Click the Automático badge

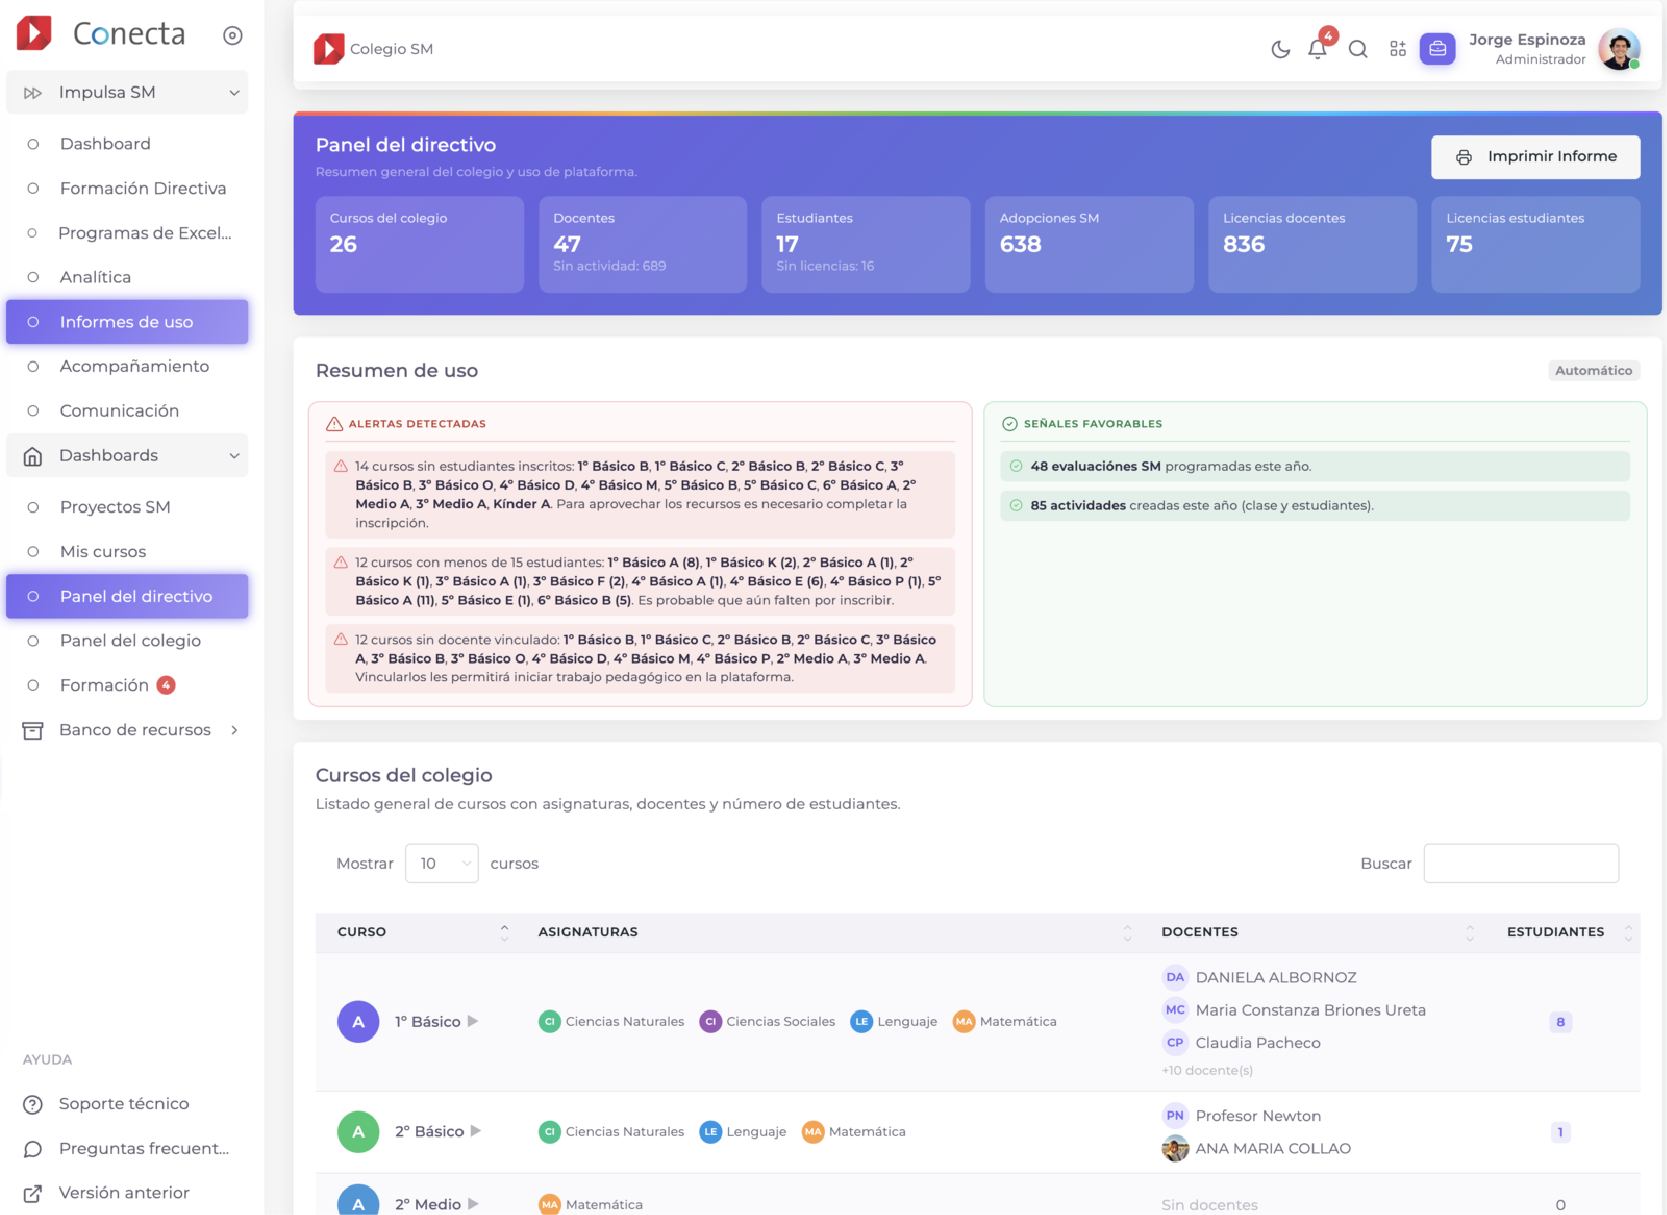1594,370
